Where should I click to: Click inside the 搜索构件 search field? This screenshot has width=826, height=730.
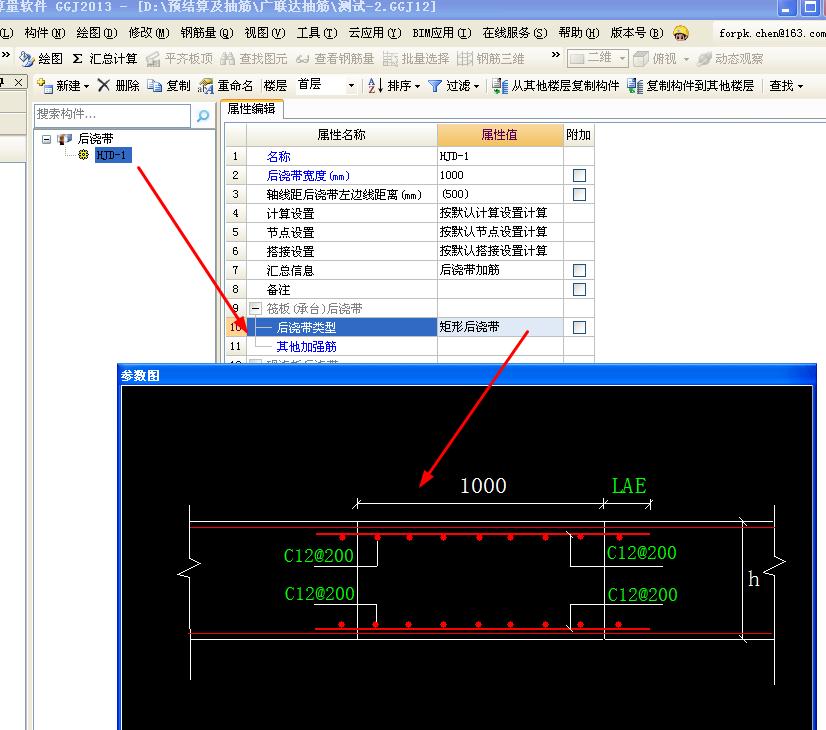[110, 116]
